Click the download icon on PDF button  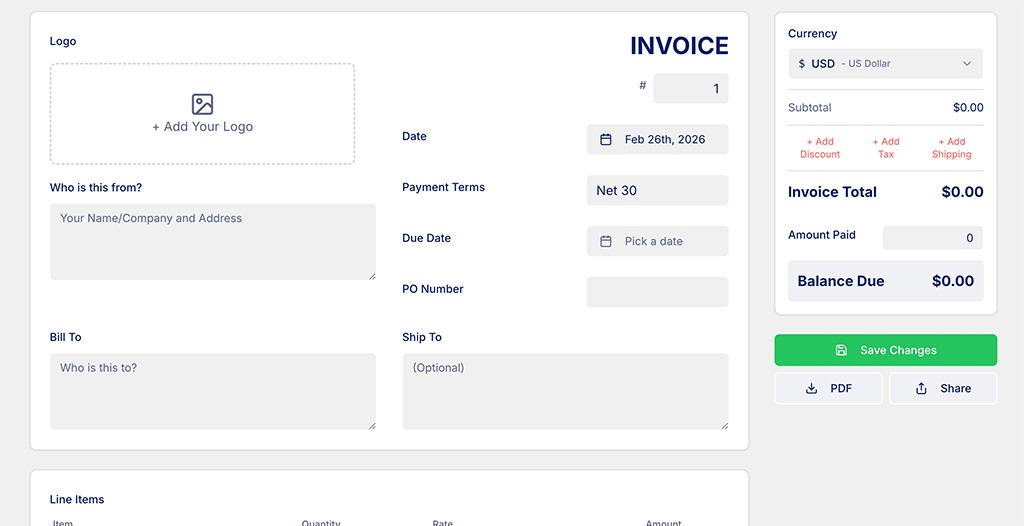[811, 388]
